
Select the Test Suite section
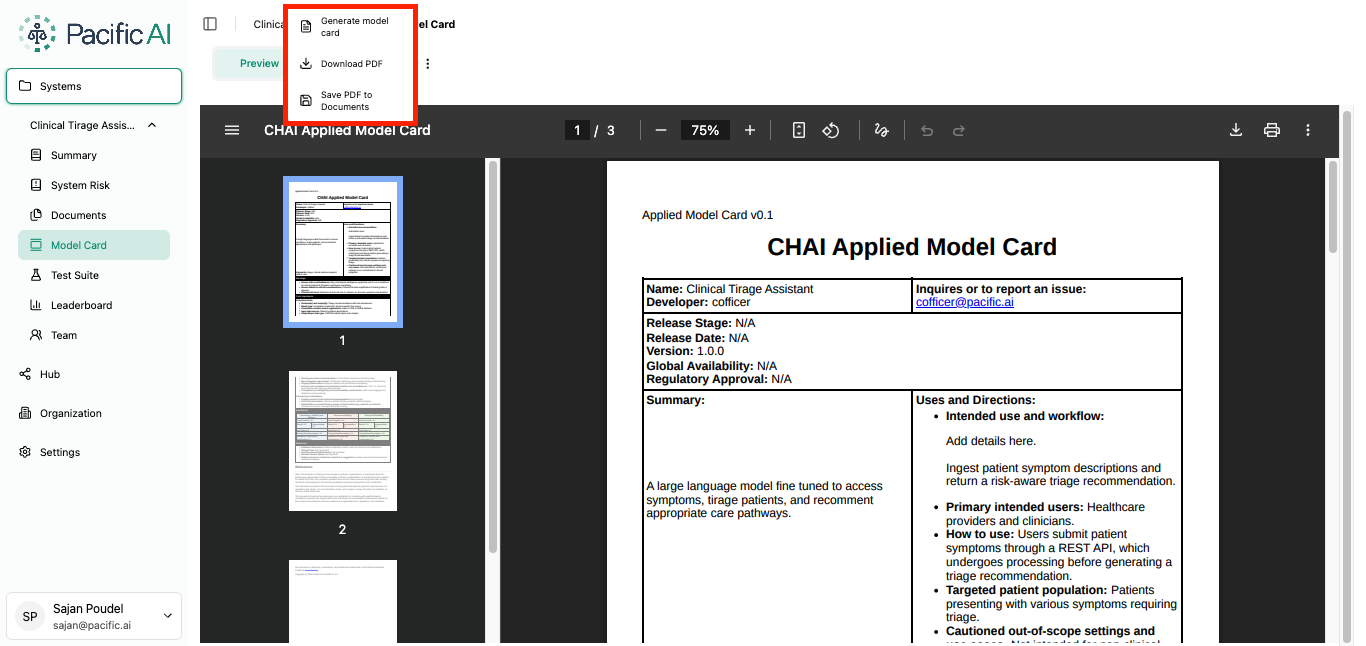(x=75, y=274)
